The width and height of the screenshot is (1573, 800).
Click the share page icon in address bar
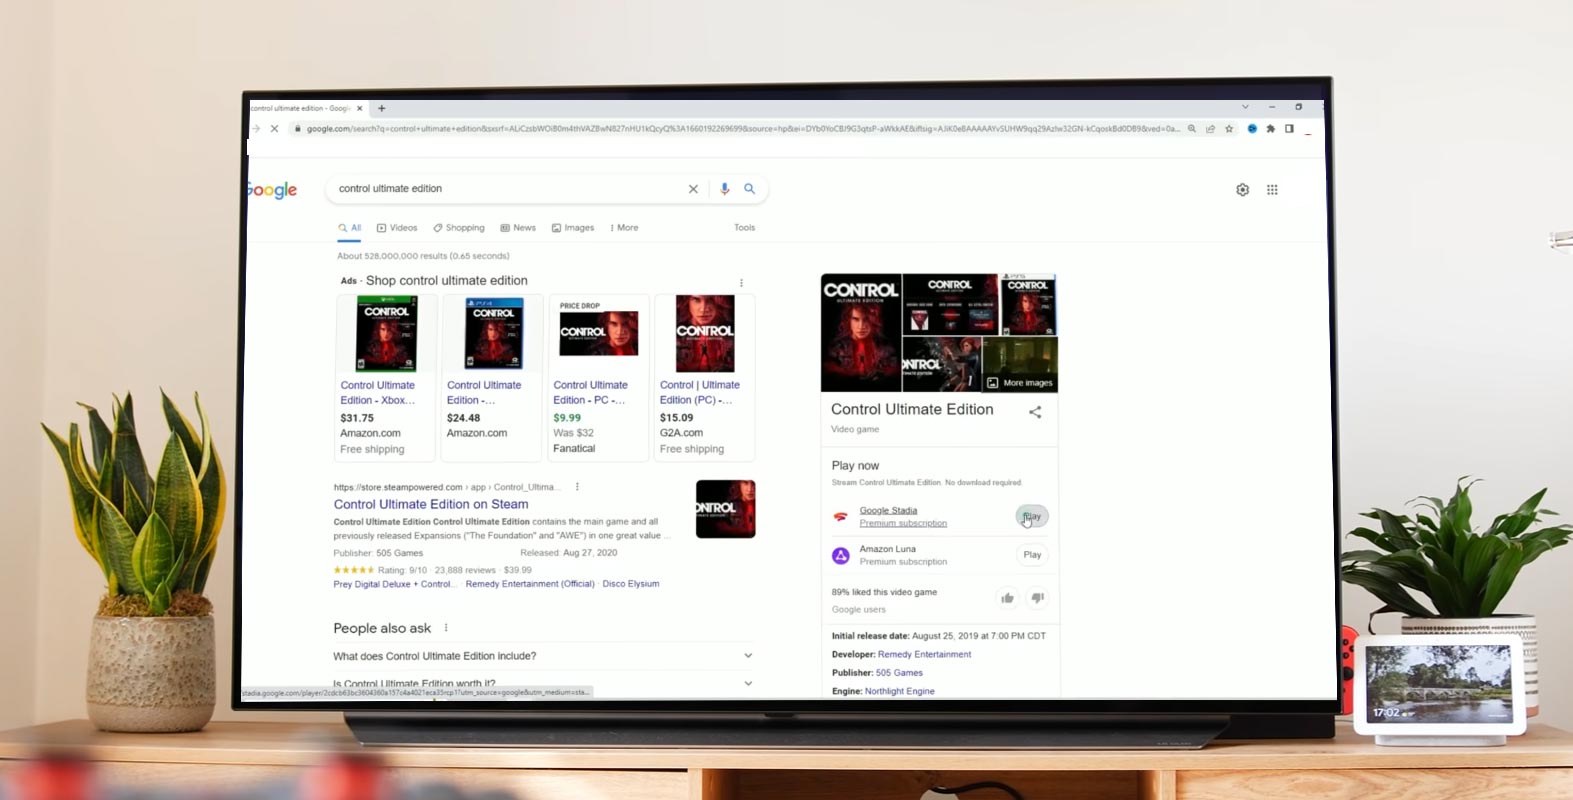[1210, 129]
